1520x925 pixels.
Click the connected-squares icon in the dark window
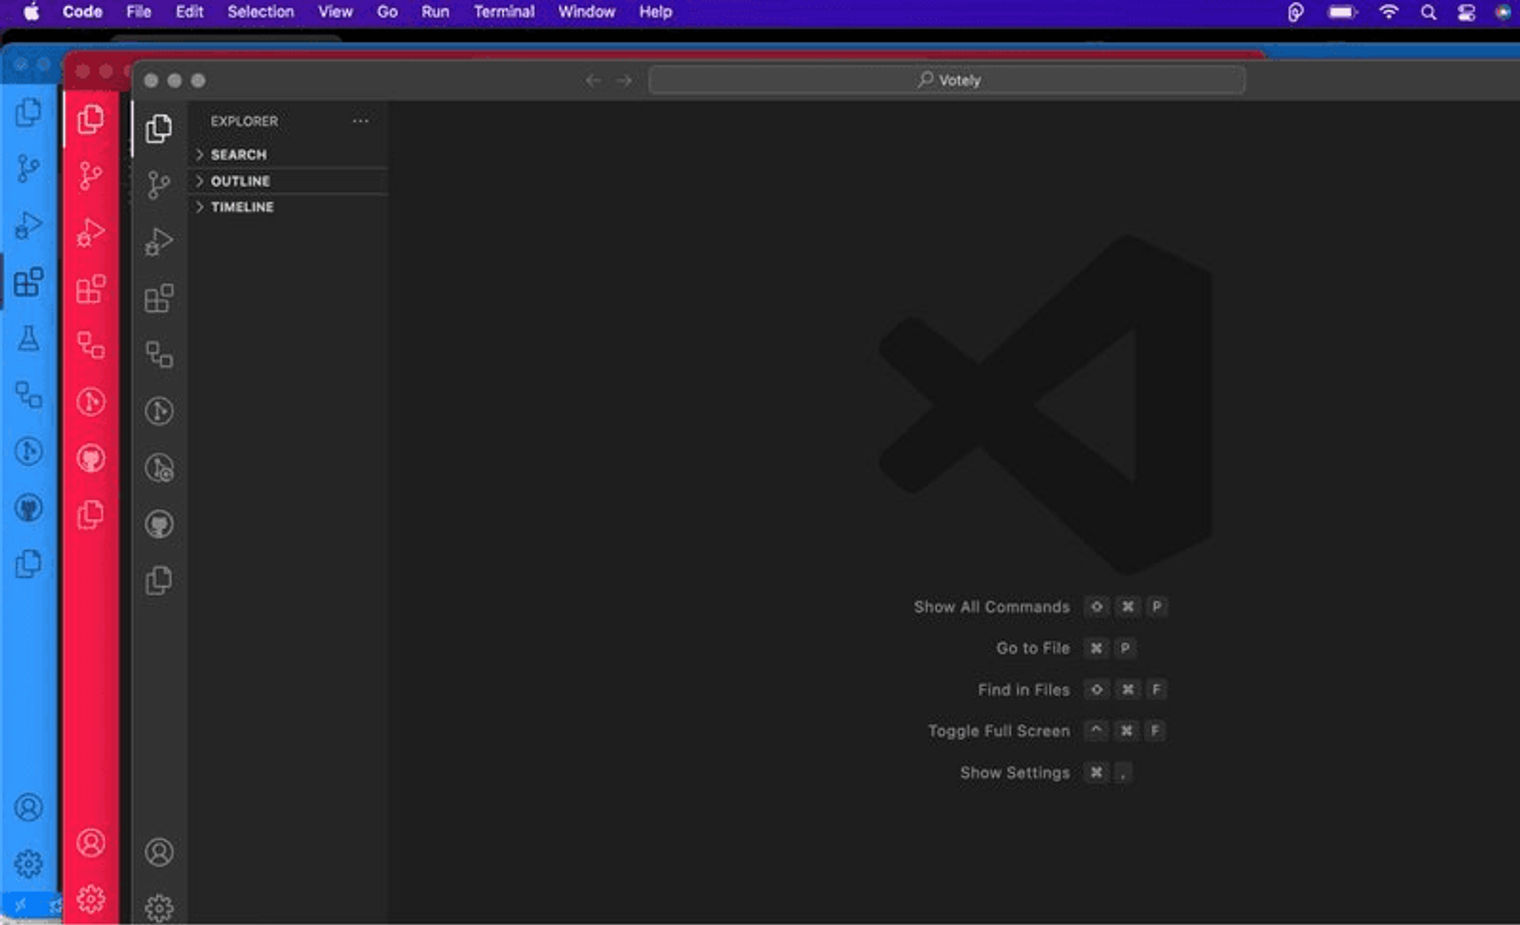pyautogui.click(x=159, y=354)
